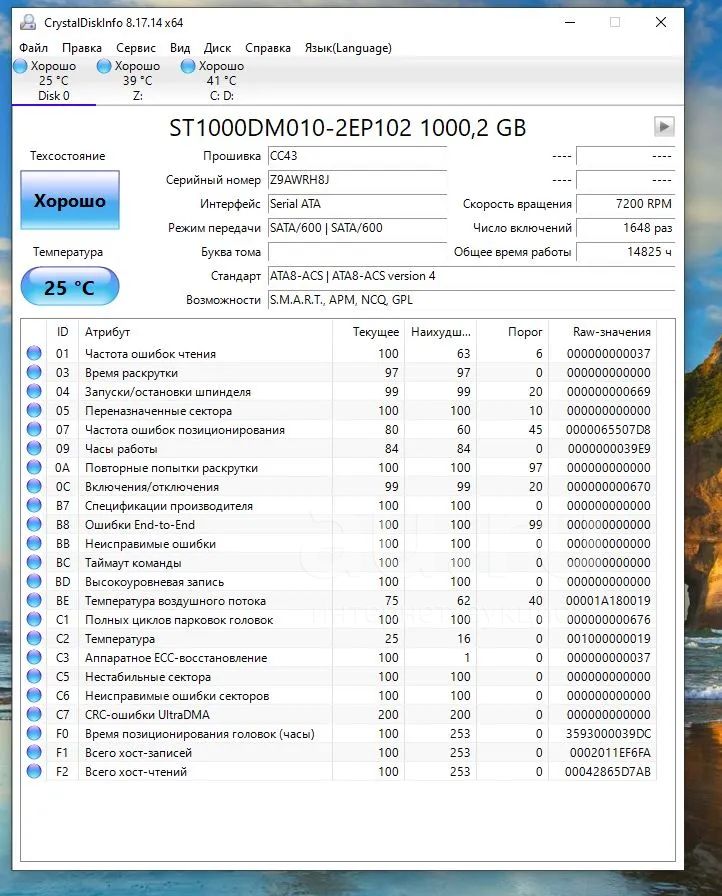This screenshot has height=896, width=722.
Task: Click status circle of attribute 01 row
Action: click(34, 353)
